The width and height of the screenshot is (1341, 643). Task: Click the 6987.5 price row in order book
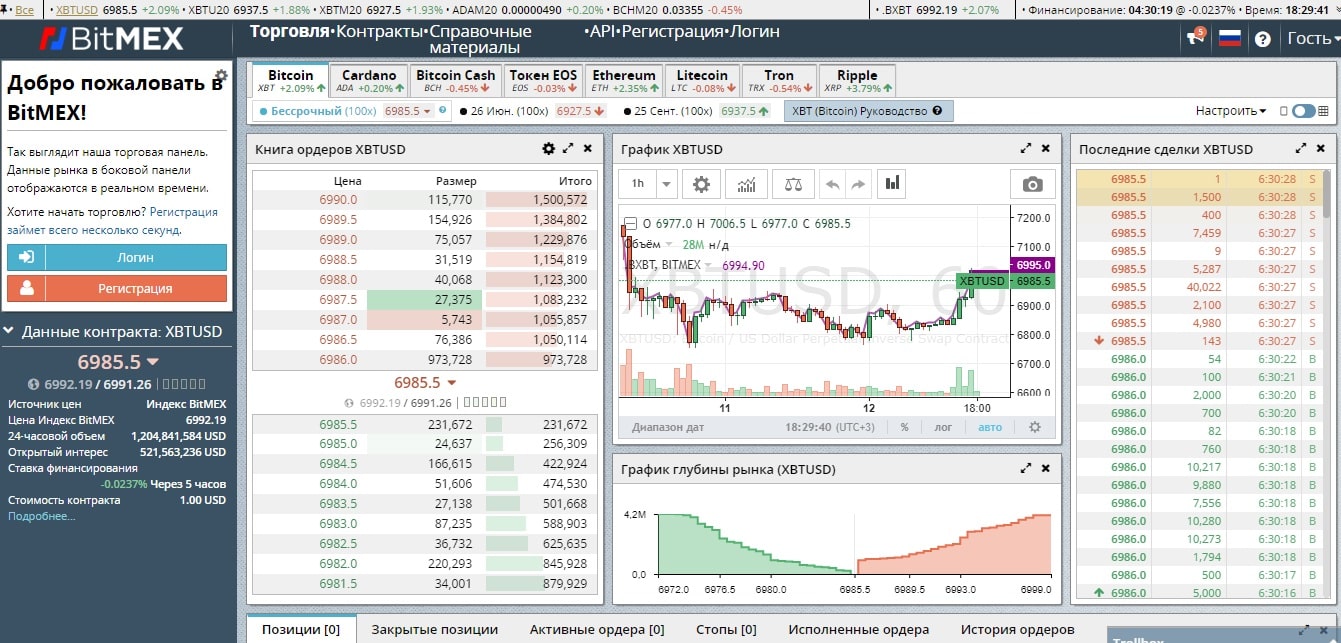(x=339, y=299)
